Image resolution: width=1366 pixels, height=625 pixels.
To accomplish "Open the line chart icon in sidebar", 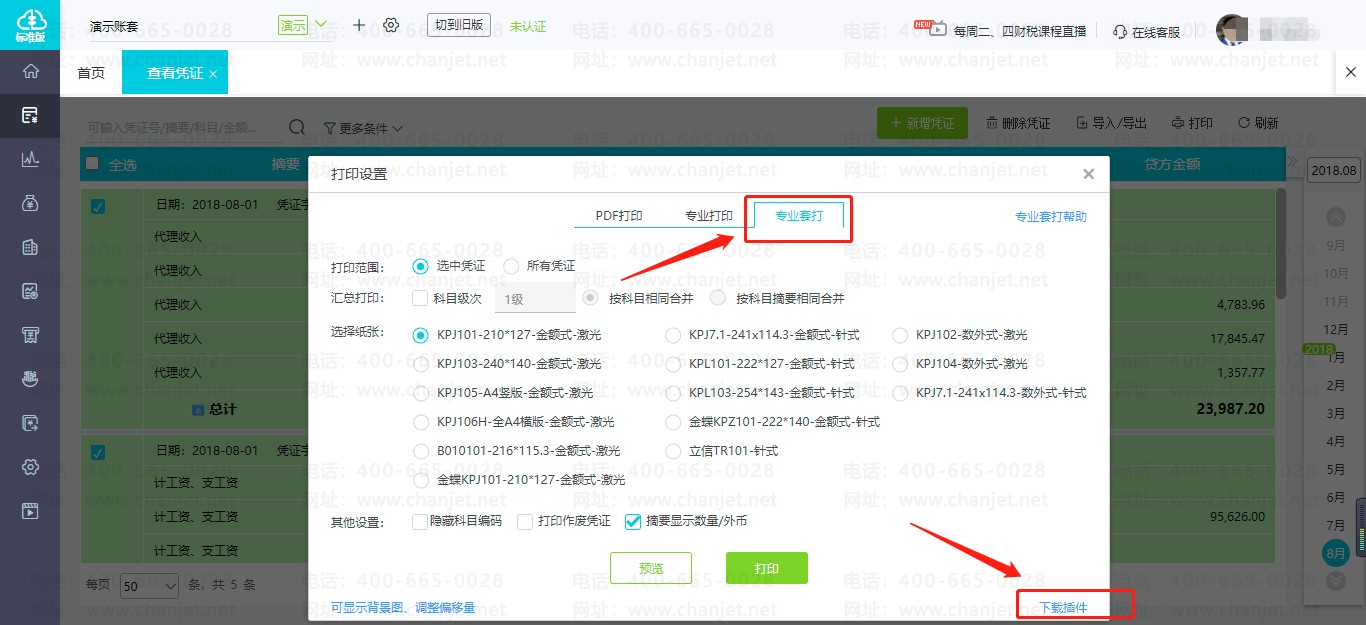I will pyautogui.click(x=30, y=159).
